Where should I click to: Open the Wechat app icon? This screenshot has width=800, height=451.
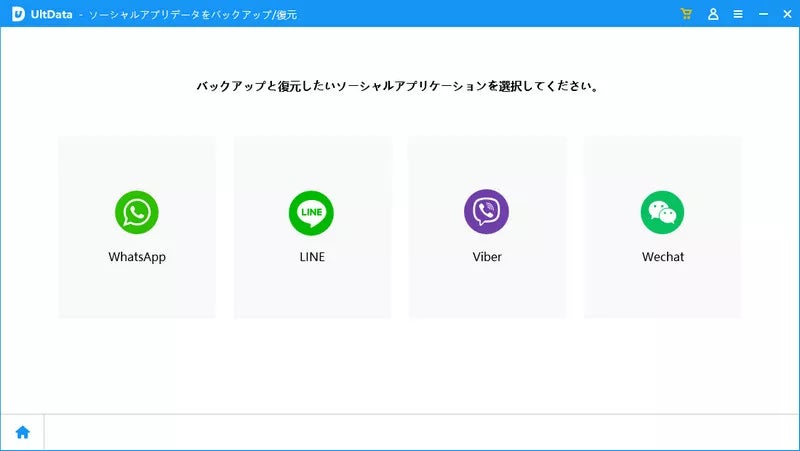tap(662, 212)
